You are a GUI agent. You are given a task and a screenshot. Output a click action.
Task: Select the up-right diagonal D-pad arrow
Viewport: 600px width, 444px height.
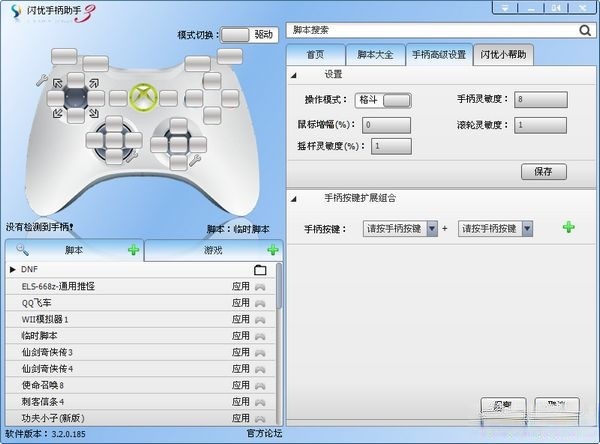point(94,83)
